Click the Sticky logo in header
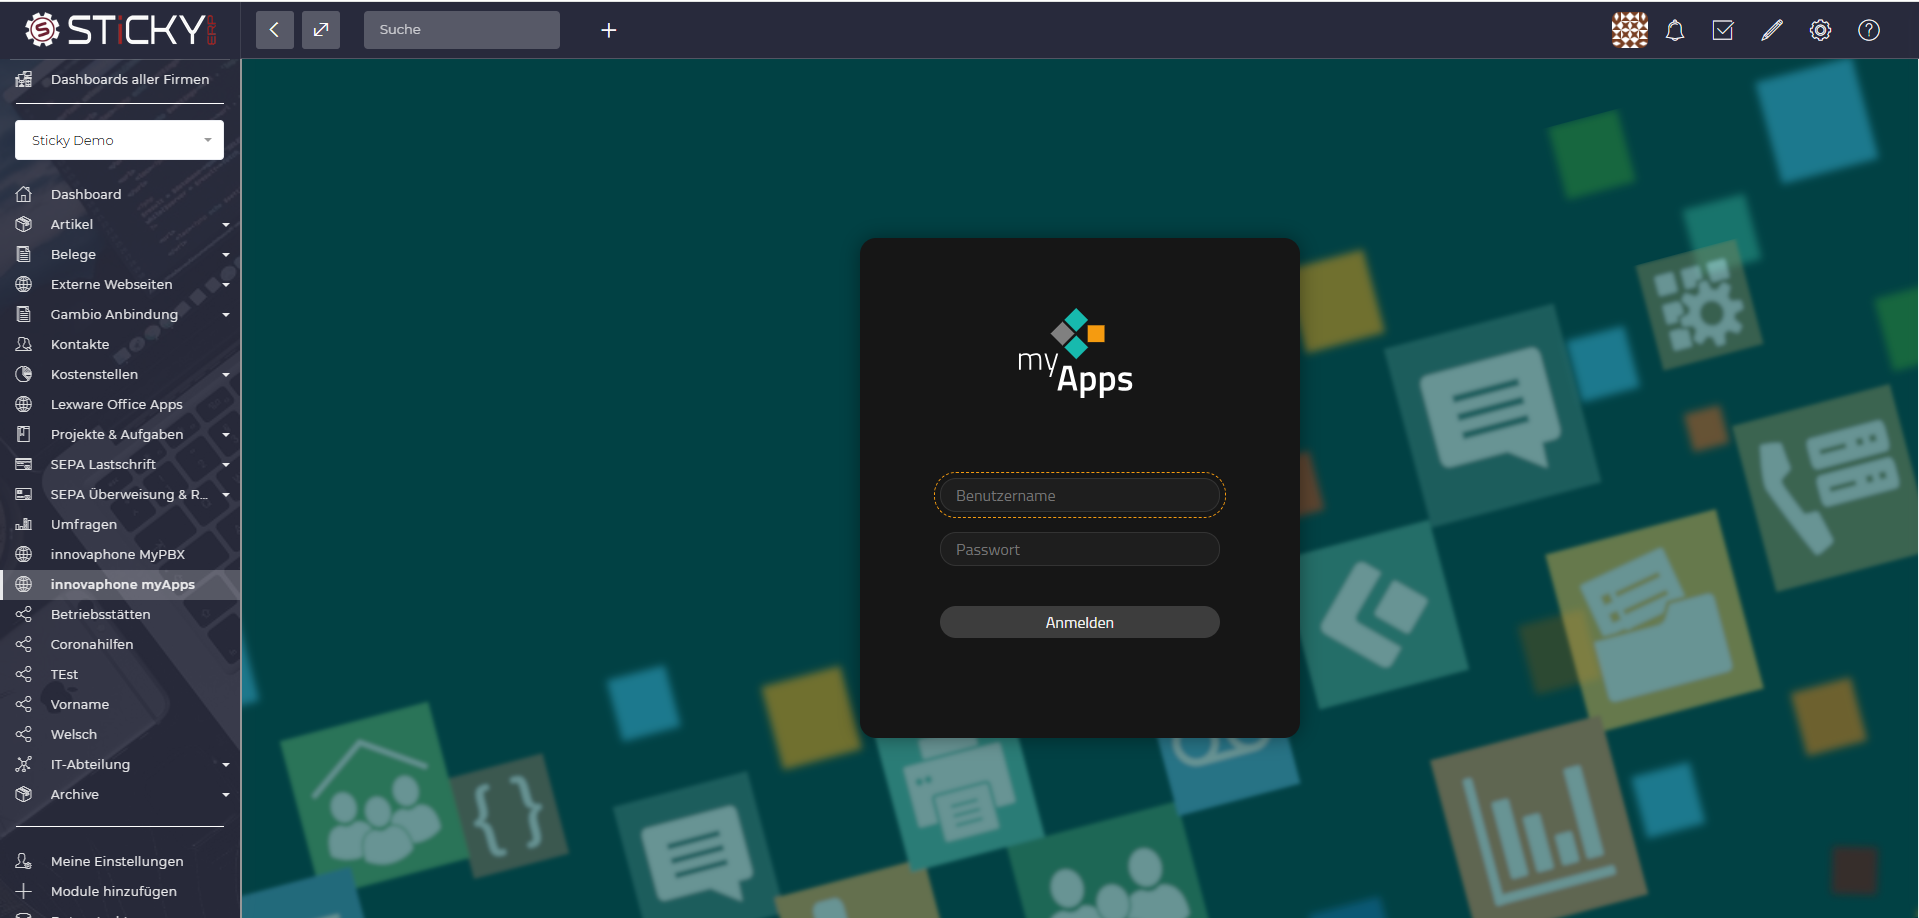The image size is (1919, 918). pos(120,30)
